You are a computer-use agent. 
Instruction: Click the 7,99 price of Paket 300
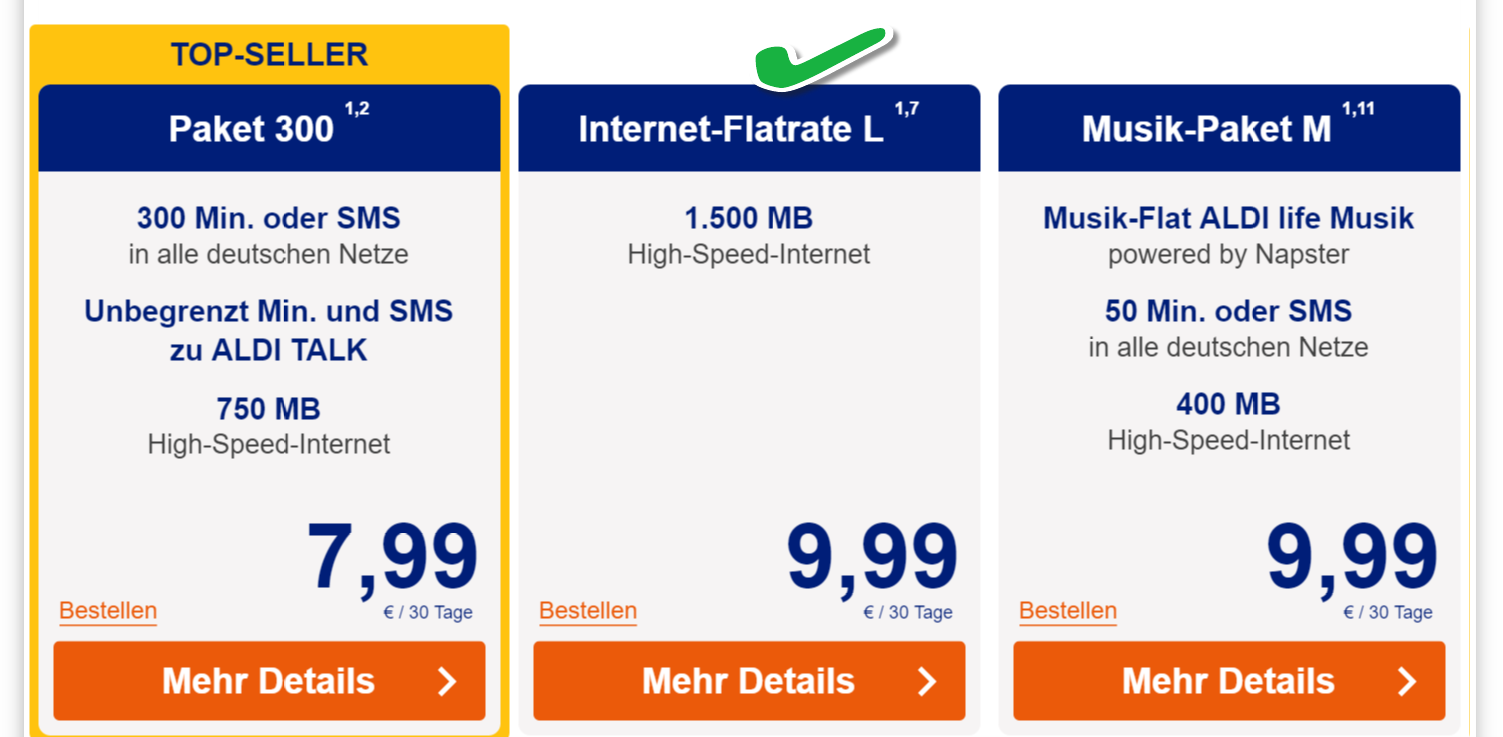(392, 558)
